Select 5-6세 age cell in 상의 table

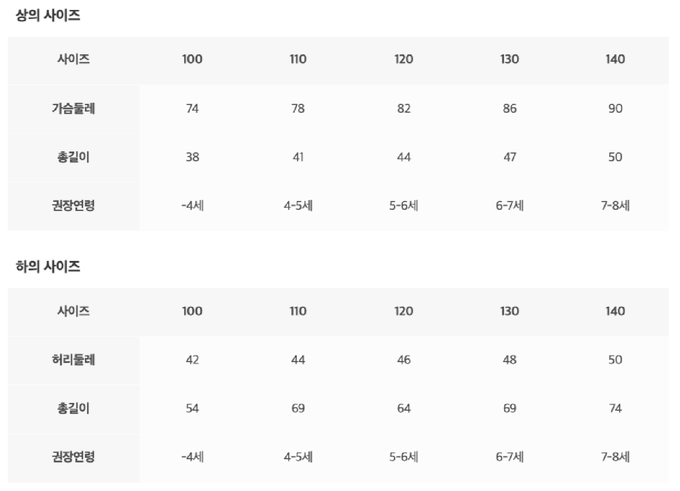tap(404, 206)
